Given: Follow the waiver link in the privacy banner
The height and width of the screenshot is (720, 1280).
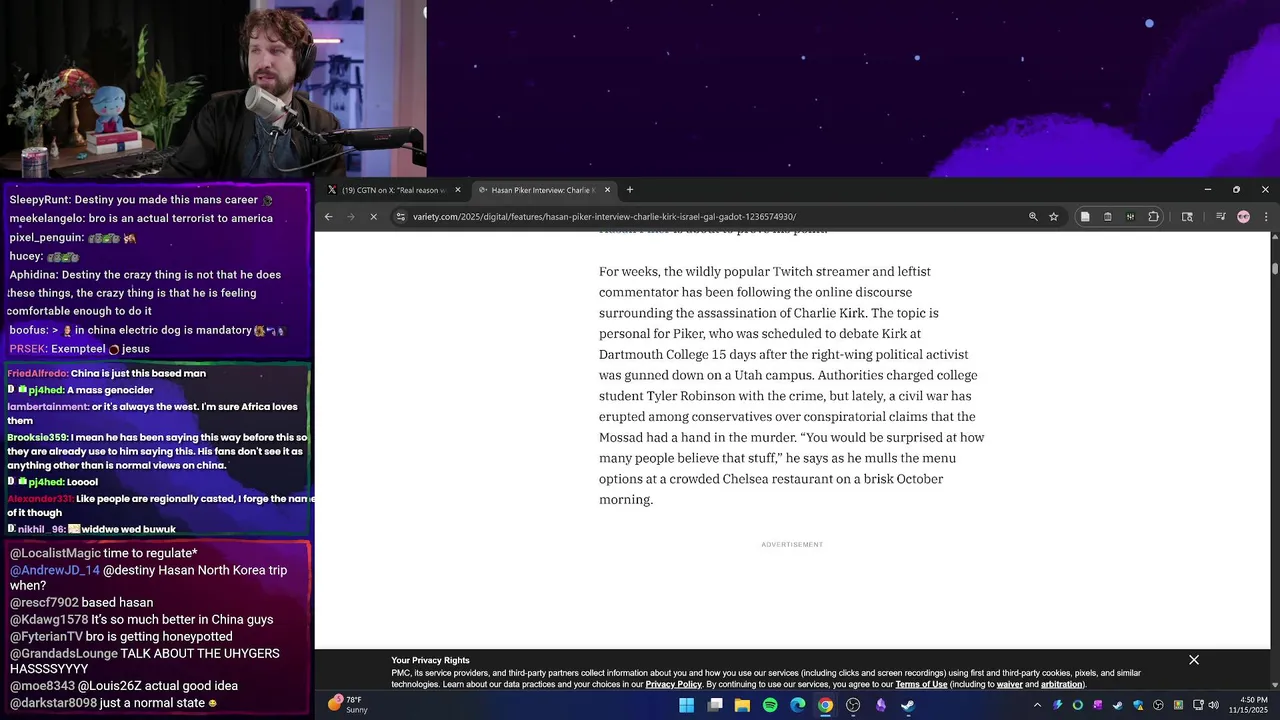Looking at the screenshot, I should (x=1010, y=685).
